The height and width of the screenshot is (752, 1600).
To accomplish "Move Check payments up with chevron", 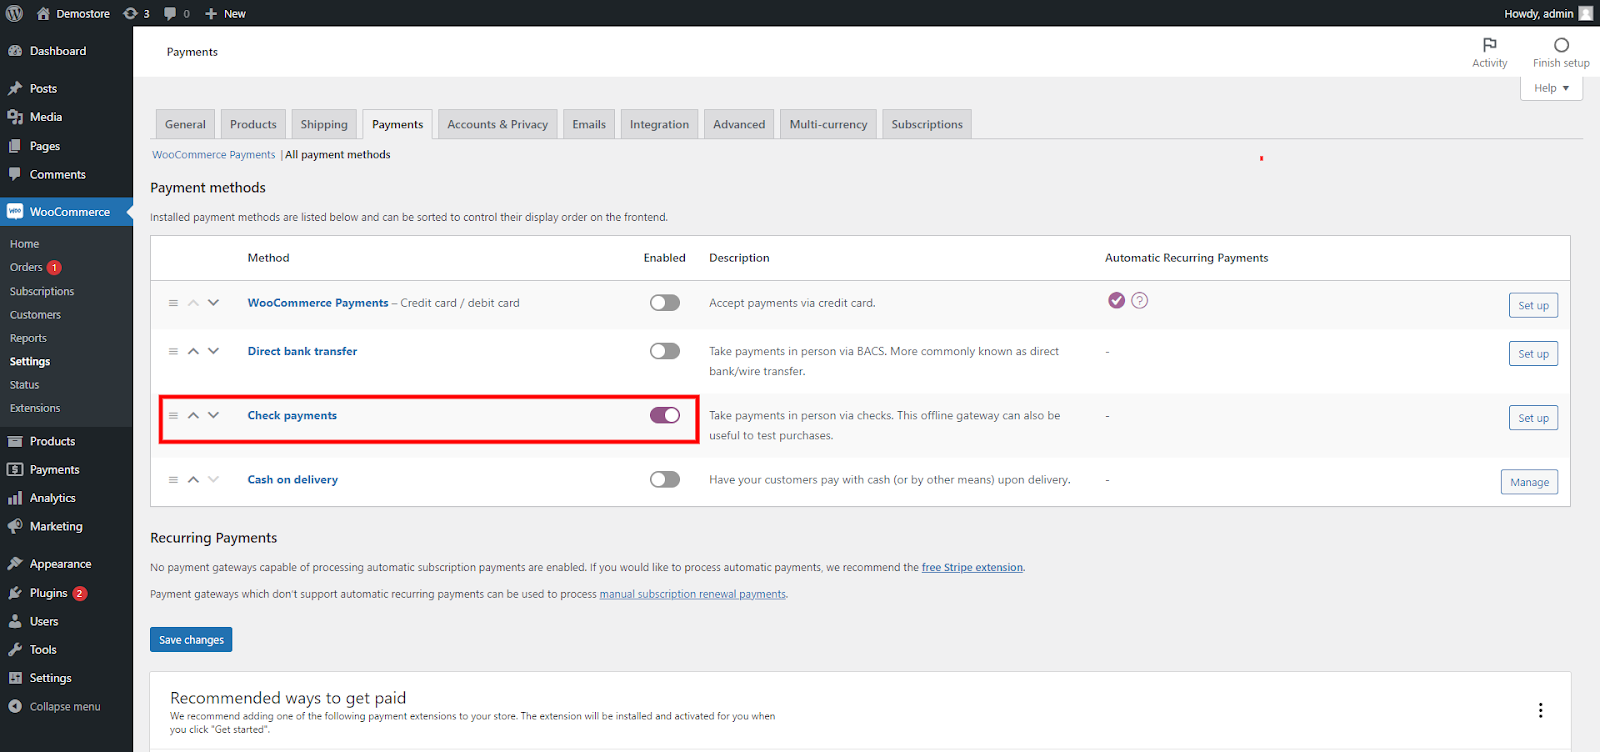I will pyautogui.click(x=193, y=415).
